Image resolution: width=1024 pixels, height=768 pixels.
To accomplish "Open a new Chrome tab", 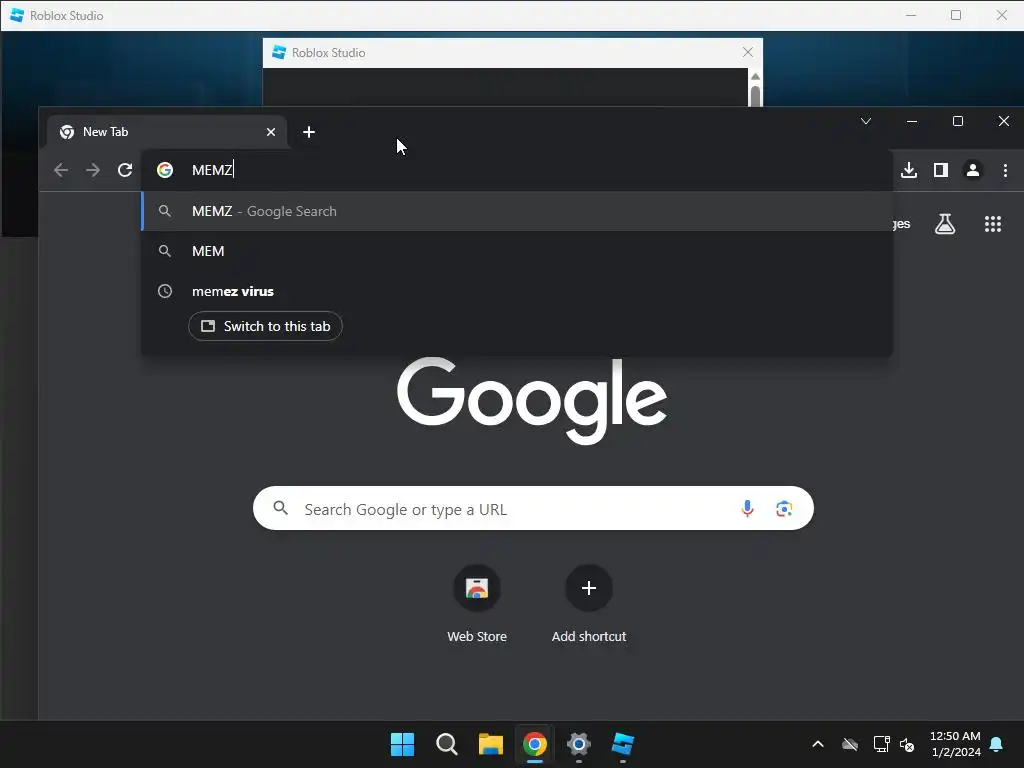I will [309, 133].
